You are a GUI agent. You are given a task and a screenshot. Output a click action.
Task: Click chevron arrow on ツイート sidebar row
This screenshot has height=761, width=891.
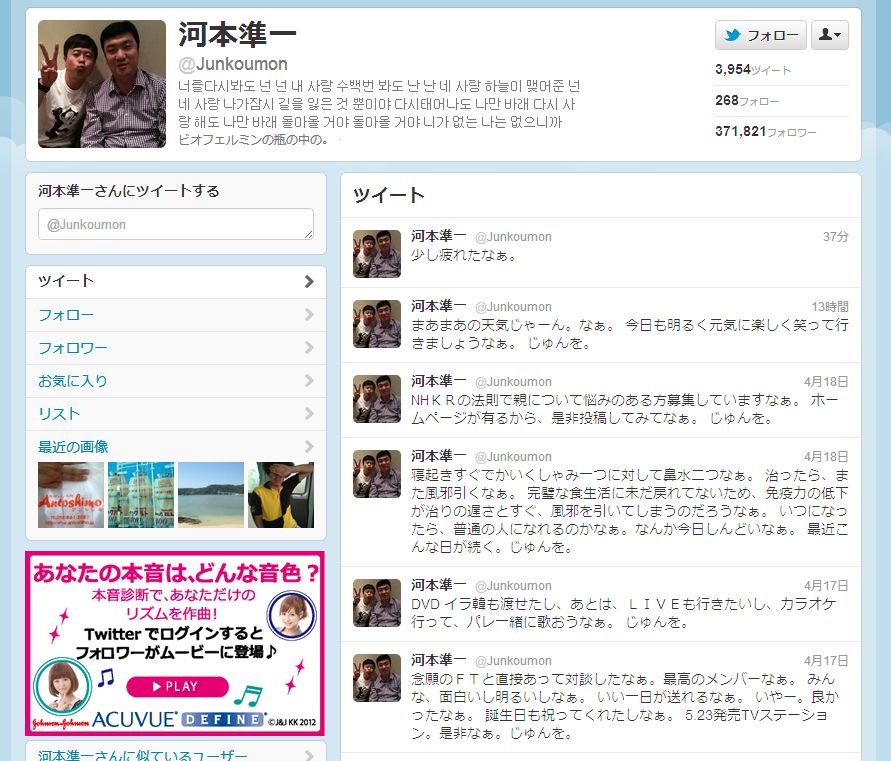(309, 281)
